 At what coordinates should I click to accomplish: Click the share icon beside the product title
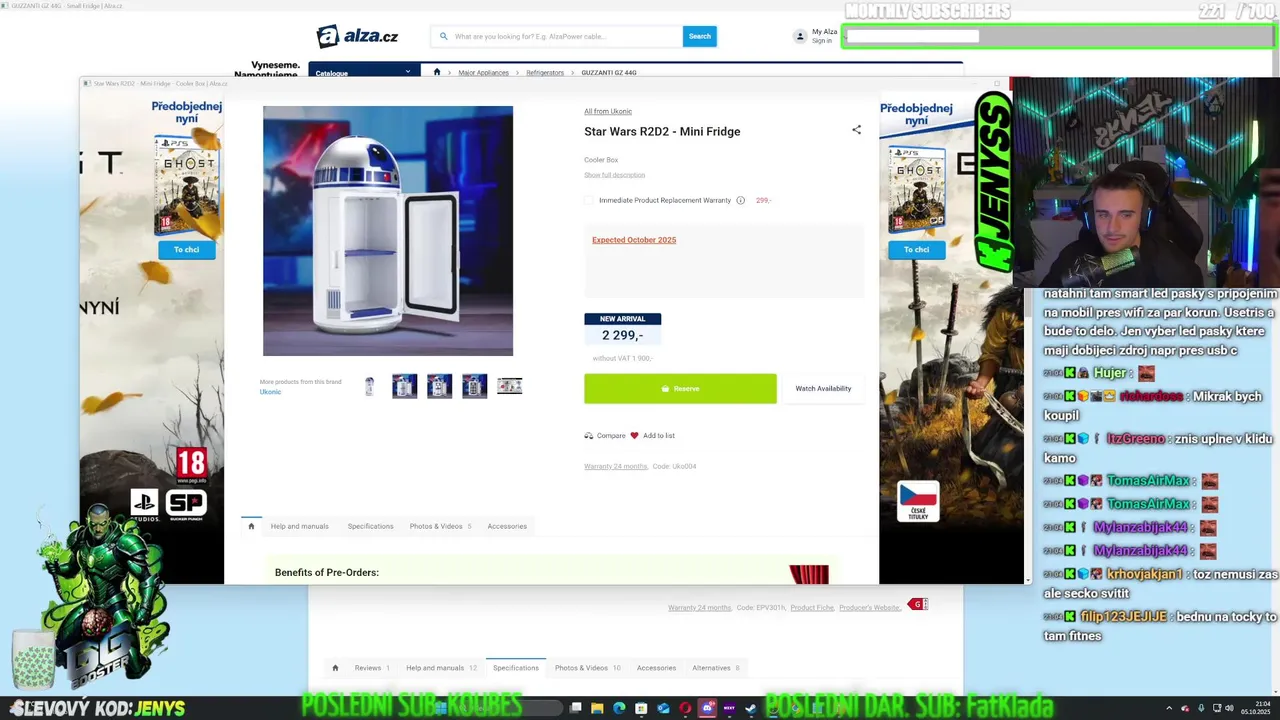point(856,130)
